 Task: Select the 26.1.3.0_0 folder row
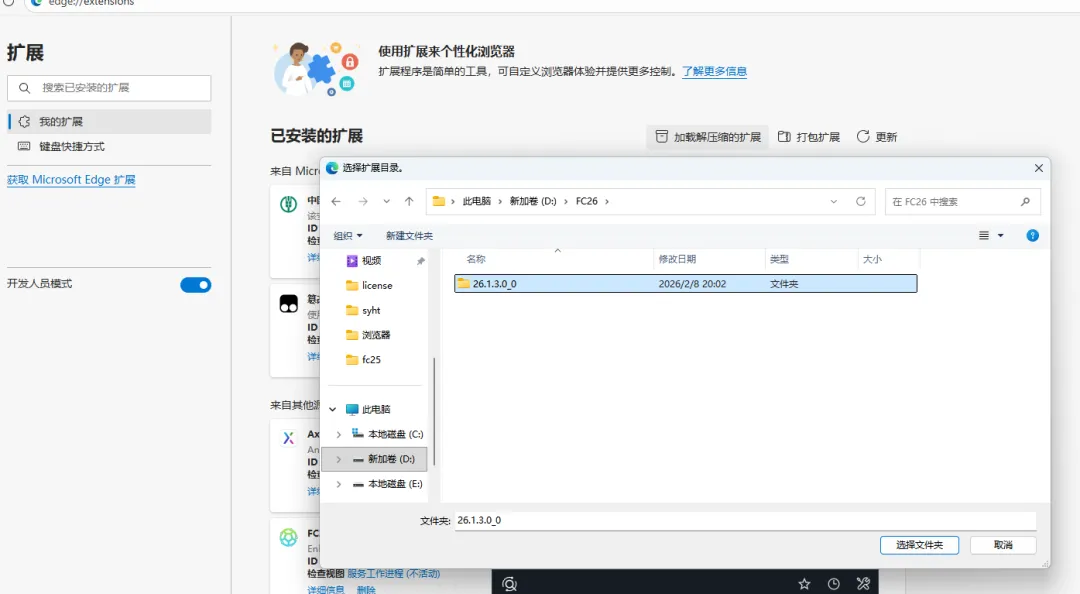685,284
